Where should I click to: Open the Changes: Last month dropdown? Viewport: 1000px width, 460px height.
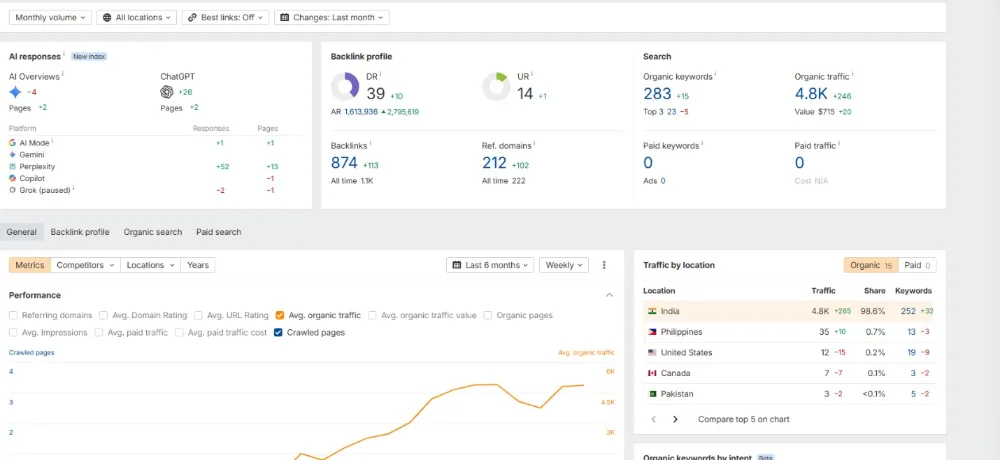pyautogui.click(x=332, y=18)
